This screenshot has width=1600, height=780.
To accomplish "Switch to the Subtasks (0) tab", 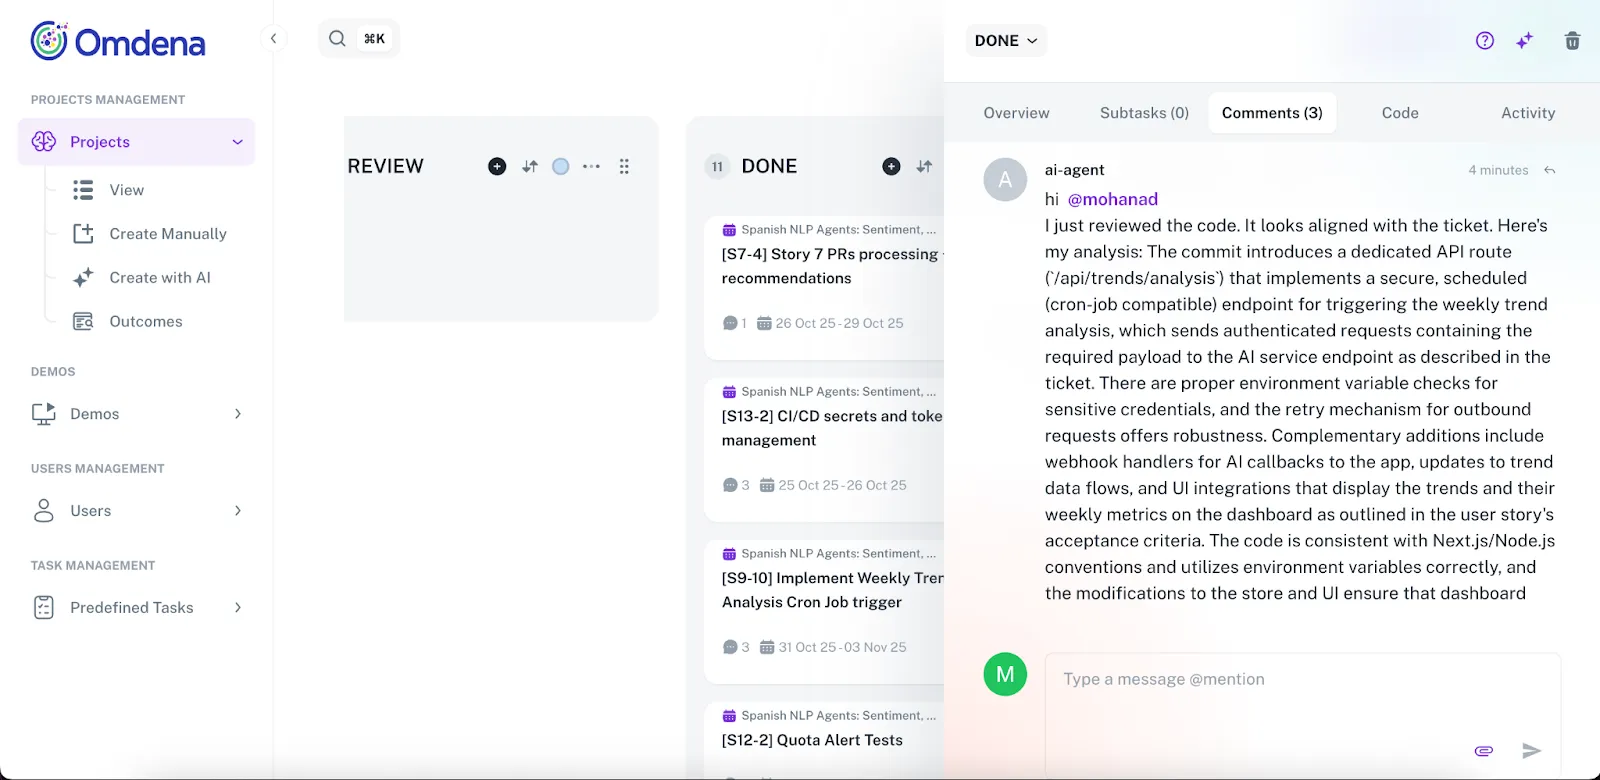I will 1144,113.
